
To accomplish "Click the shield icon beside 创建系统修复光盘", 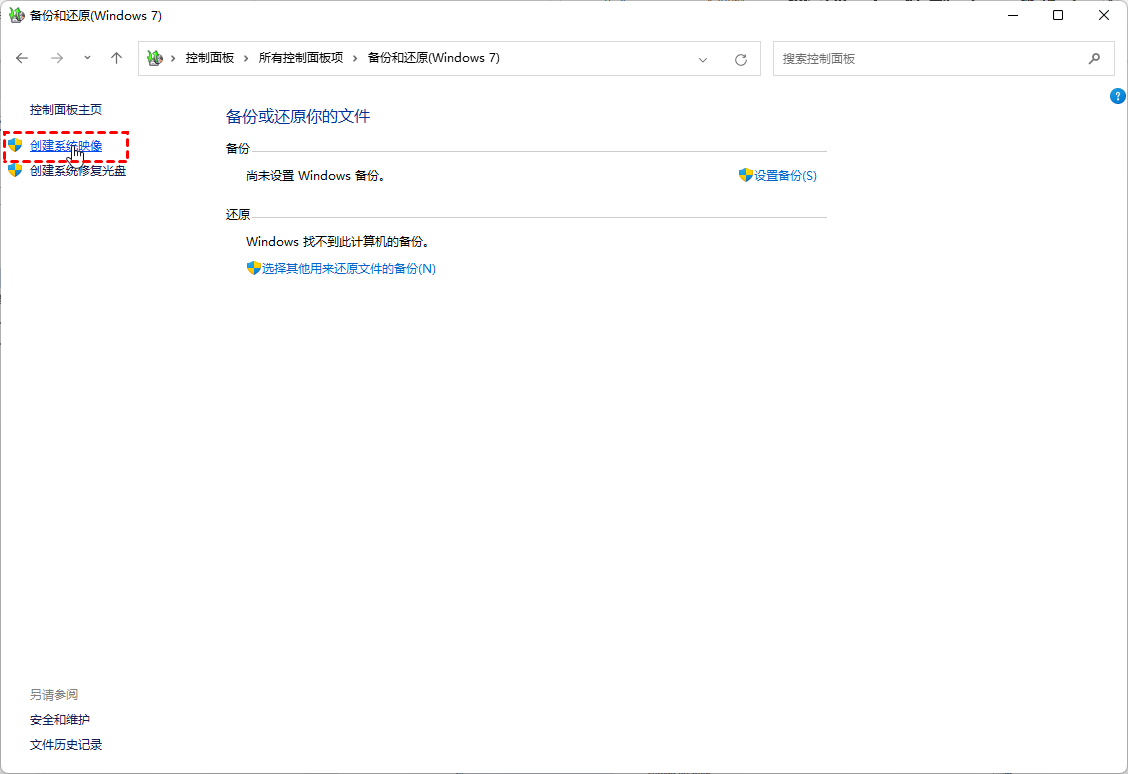I will coord(14,170).
